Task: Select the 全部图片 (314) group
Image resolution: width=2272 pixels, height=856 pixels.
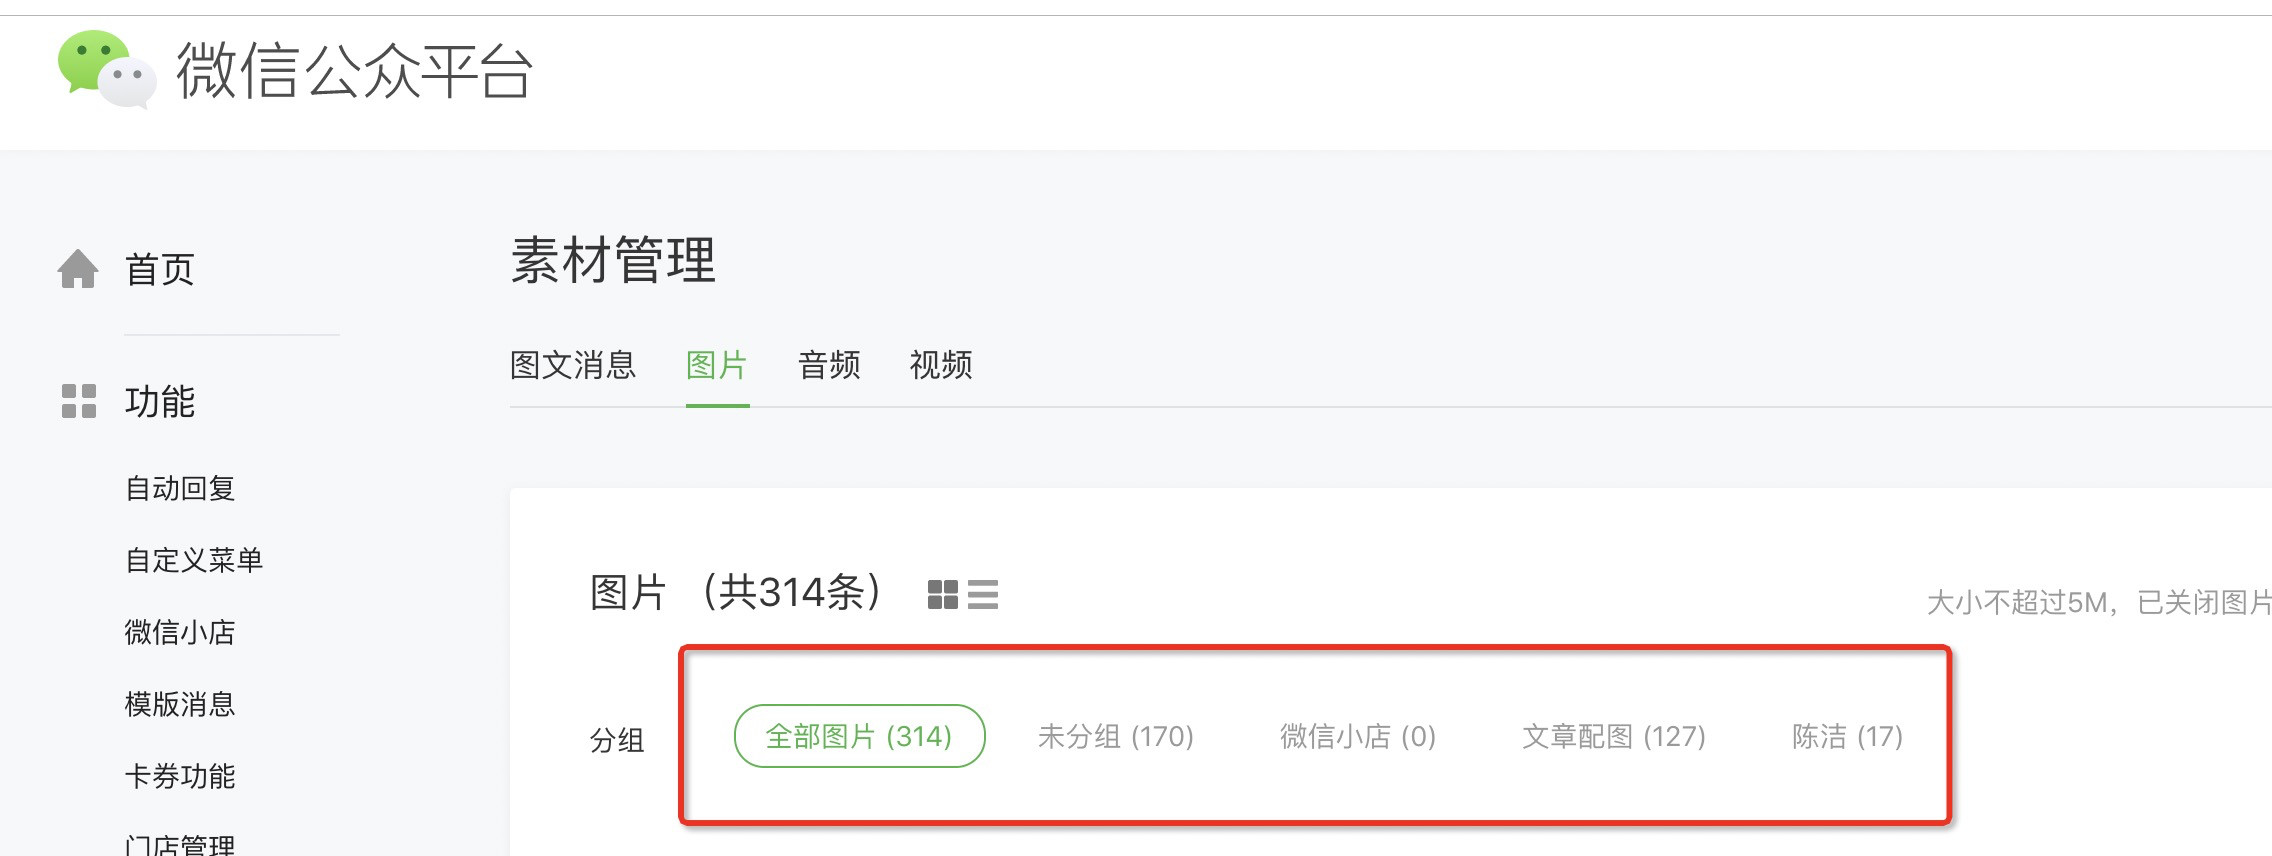Action: click(860, 736)
